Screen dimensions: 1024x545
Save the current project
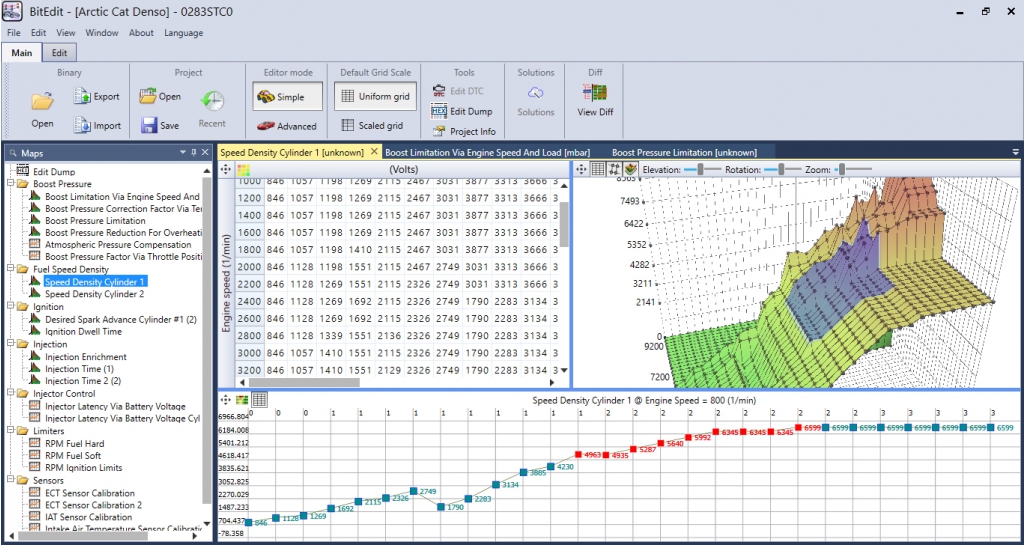coord(160,125)
